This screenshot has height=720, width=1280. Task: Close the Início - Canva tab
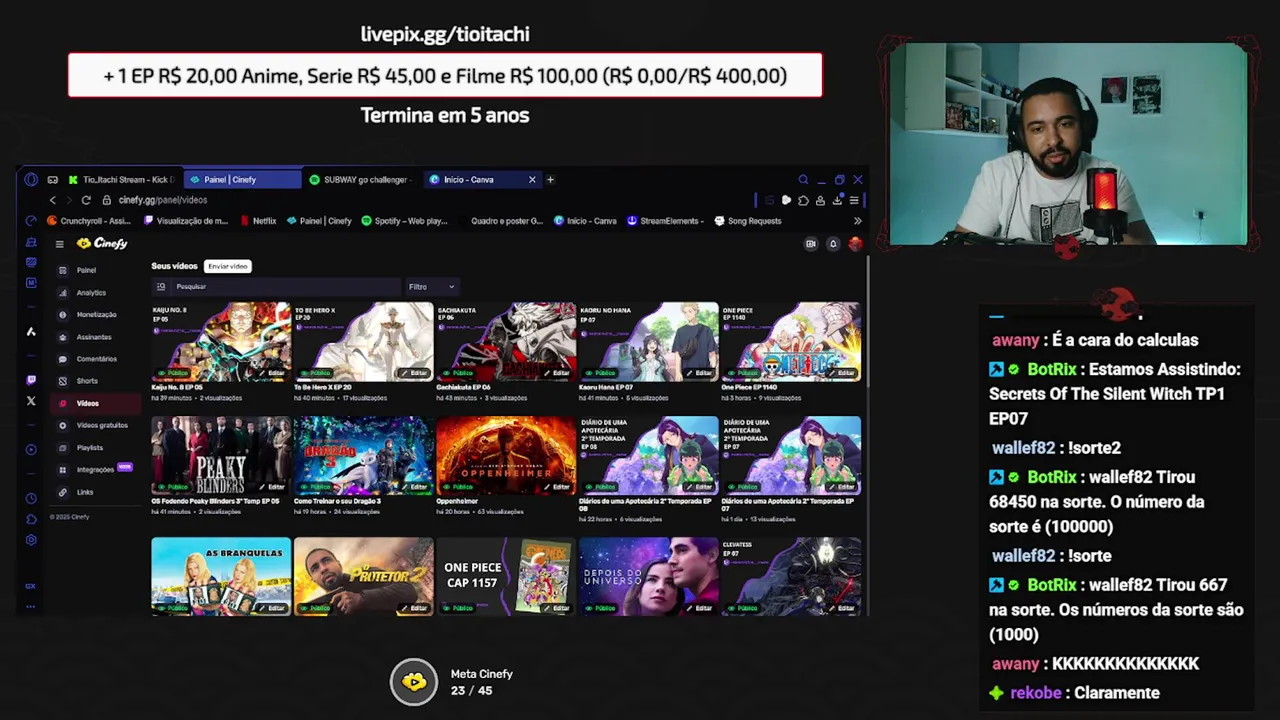tap(532, 180)
